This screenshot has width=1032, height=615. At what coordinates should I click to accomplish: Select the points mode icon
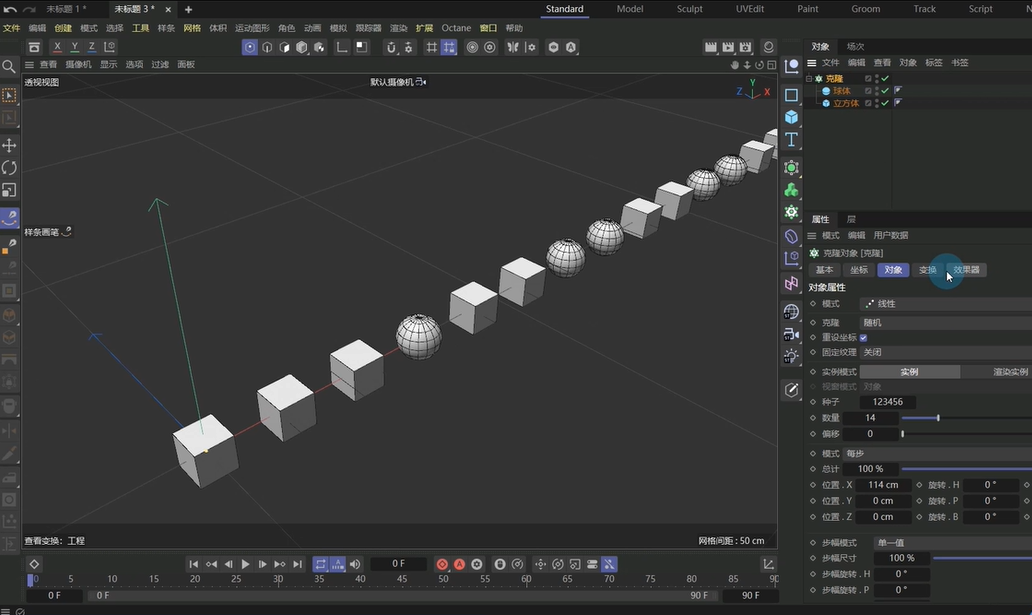(249, 47)
